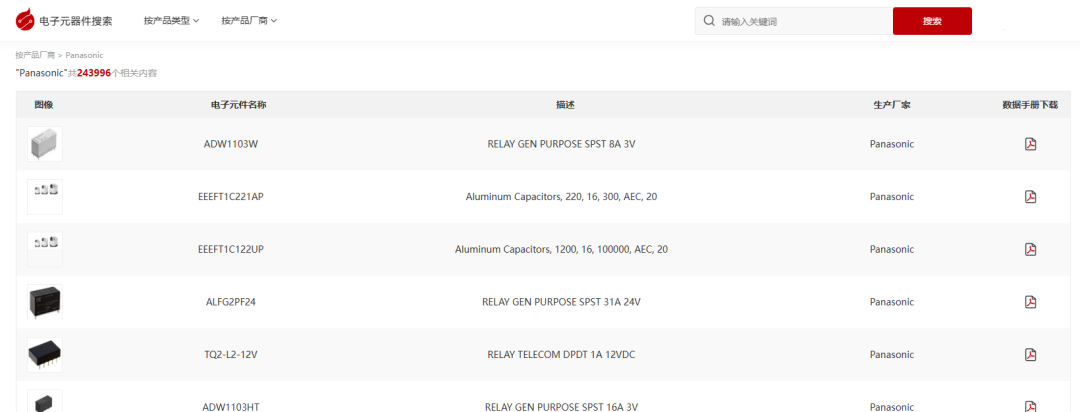
Task: Click Panasonic manufacturer in ADW1103W row
Action: click(891, 144)
